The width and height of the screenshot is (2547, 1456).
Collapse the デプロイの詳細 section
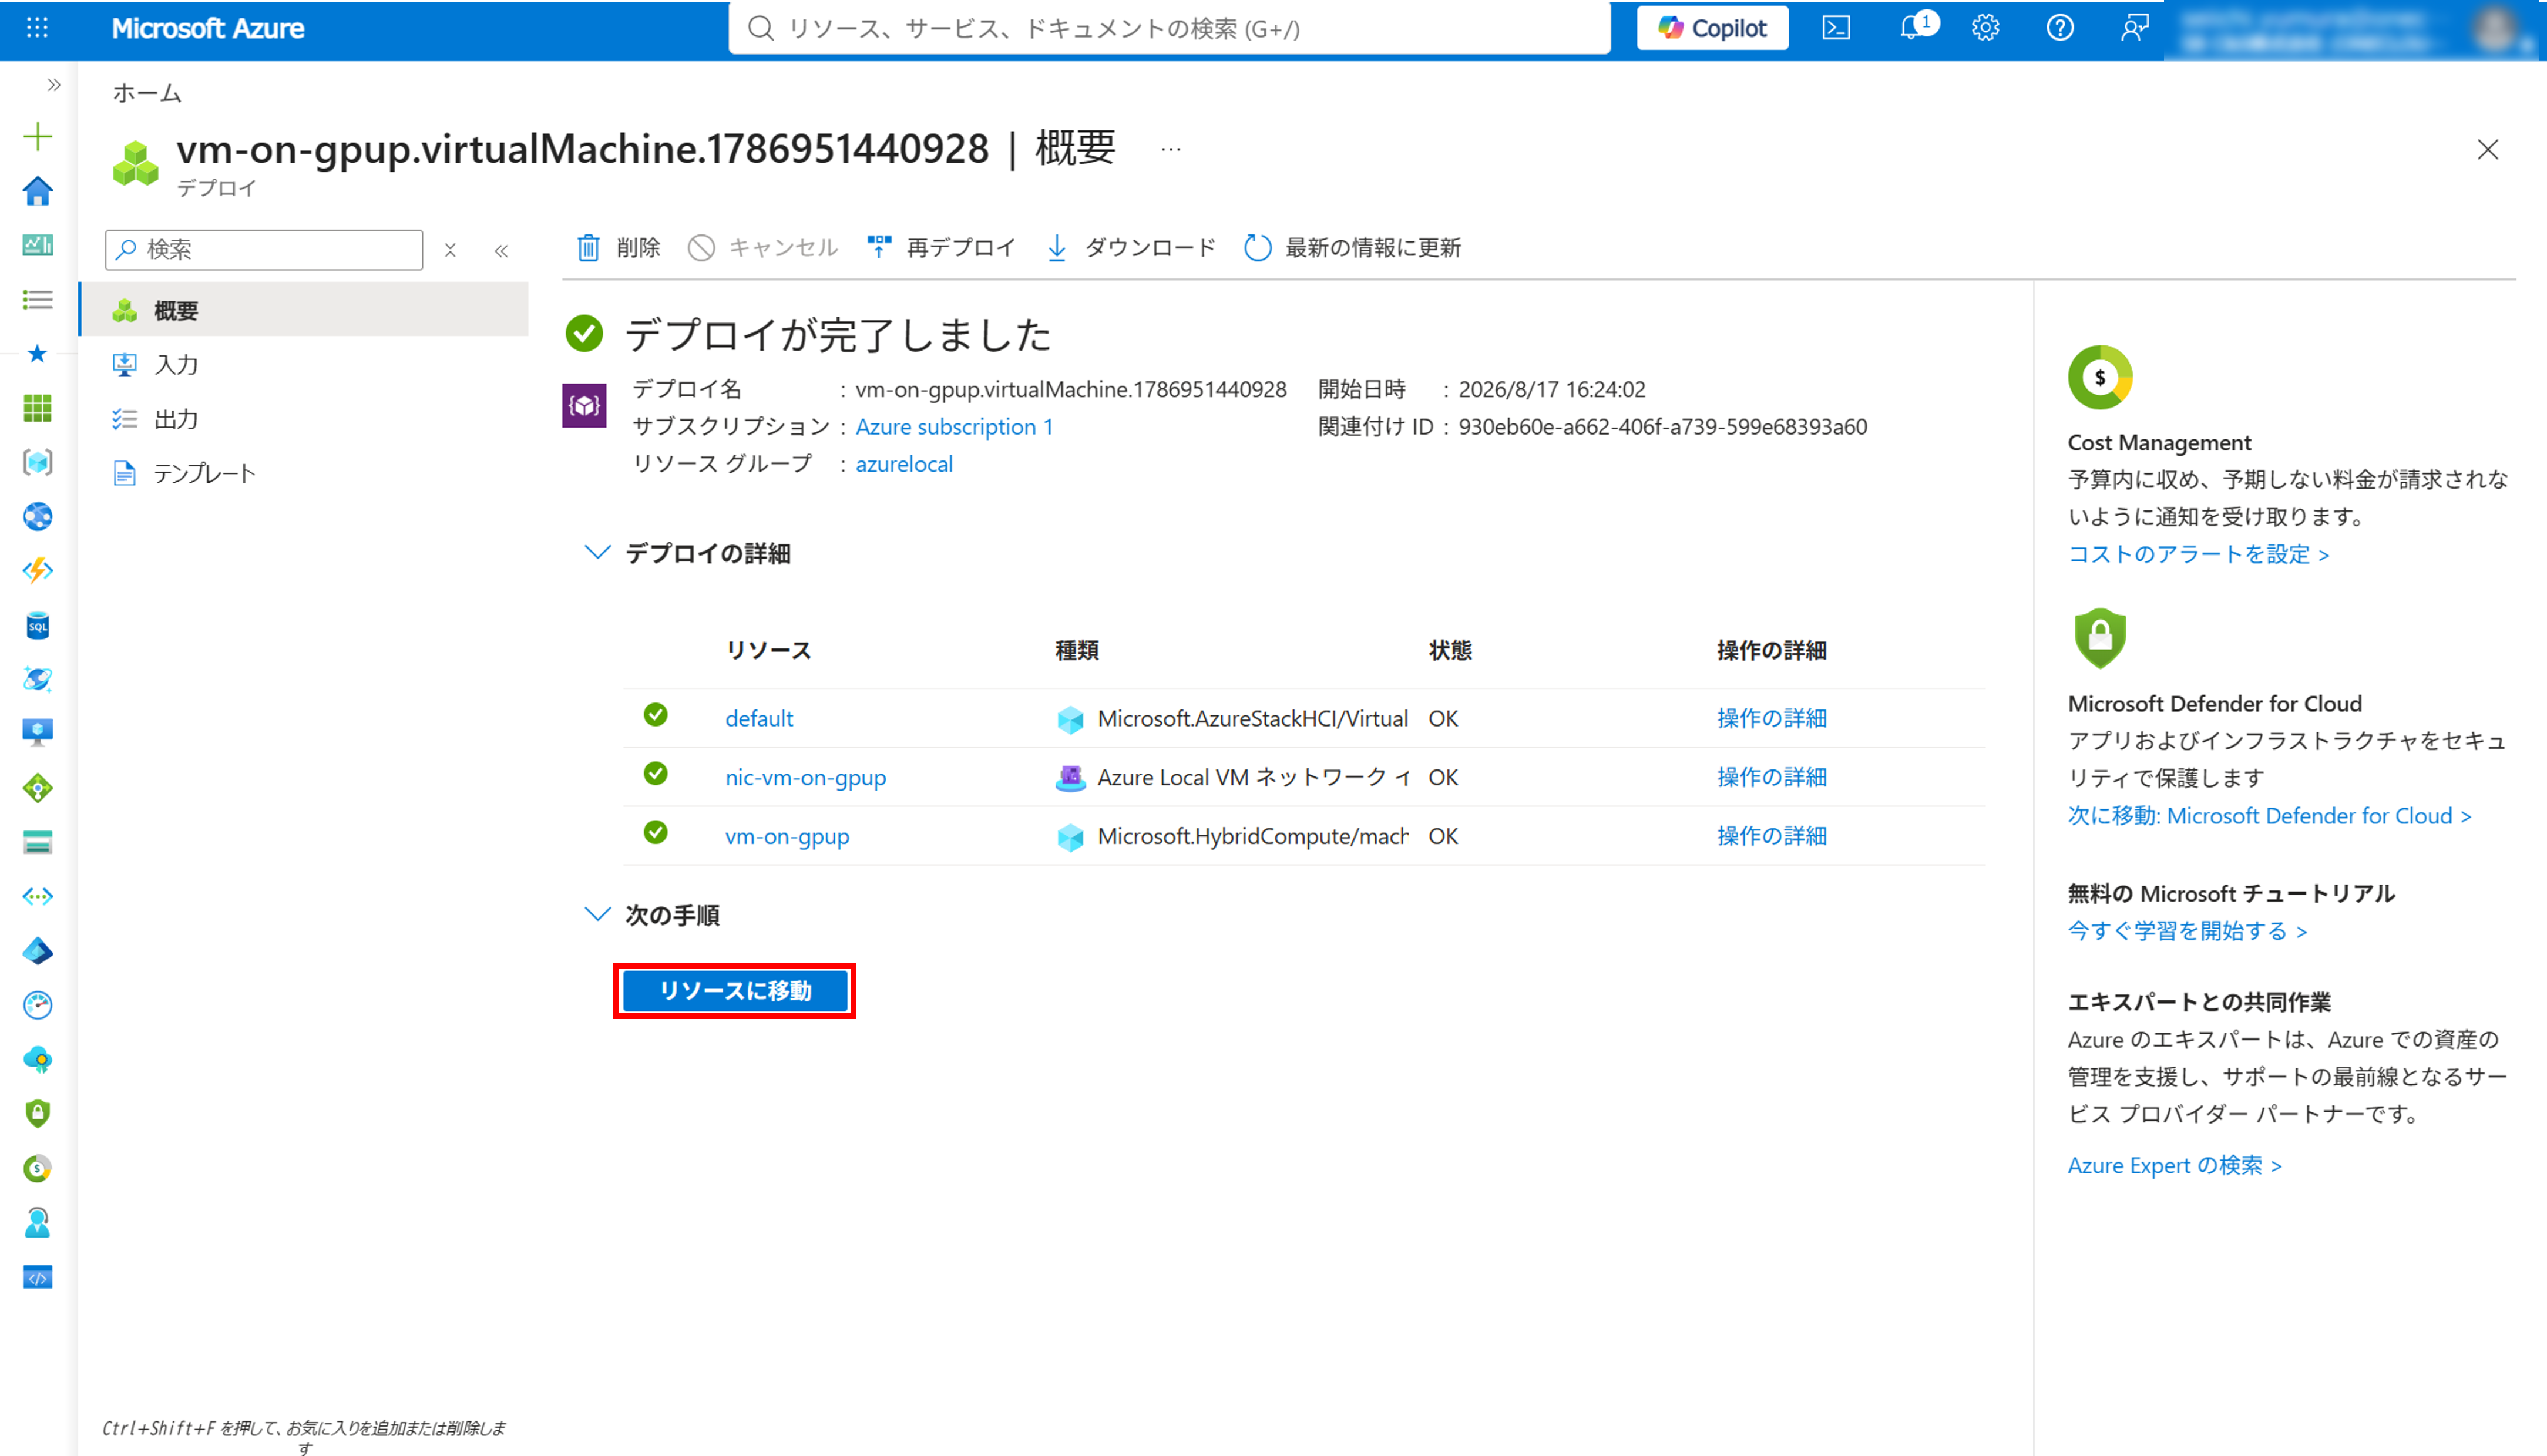pyautogui.click(x=597, y=552)
